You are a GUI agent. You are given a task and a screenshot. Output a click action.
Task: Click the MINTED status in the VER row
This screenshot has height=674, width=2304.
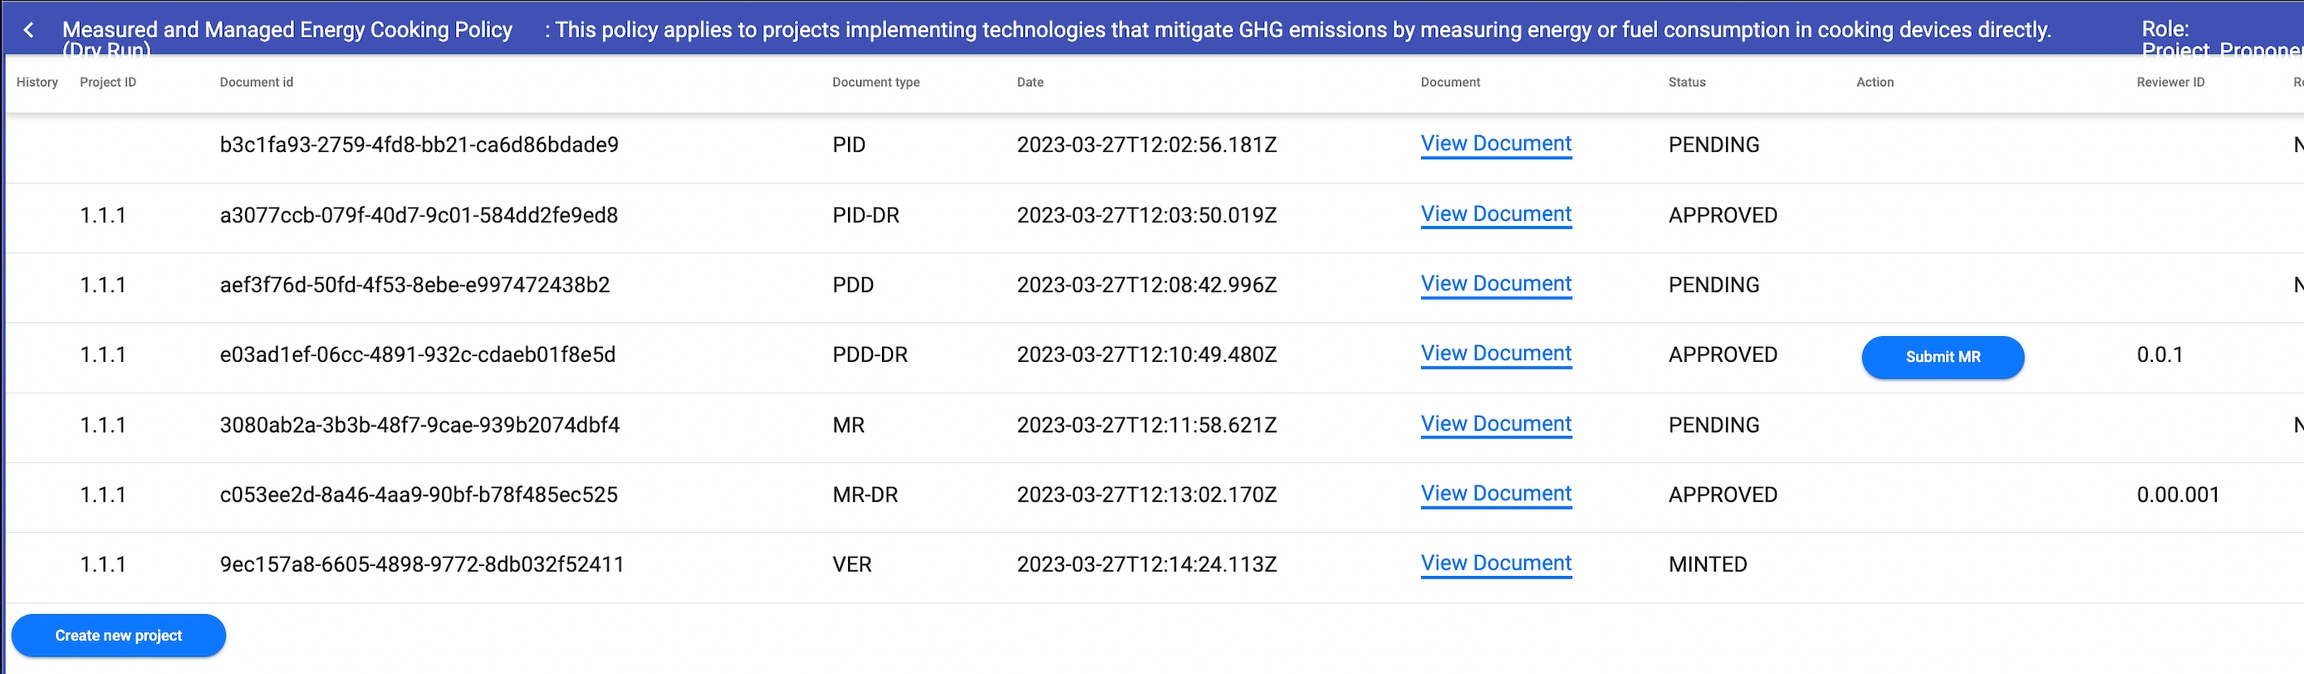1708,565
